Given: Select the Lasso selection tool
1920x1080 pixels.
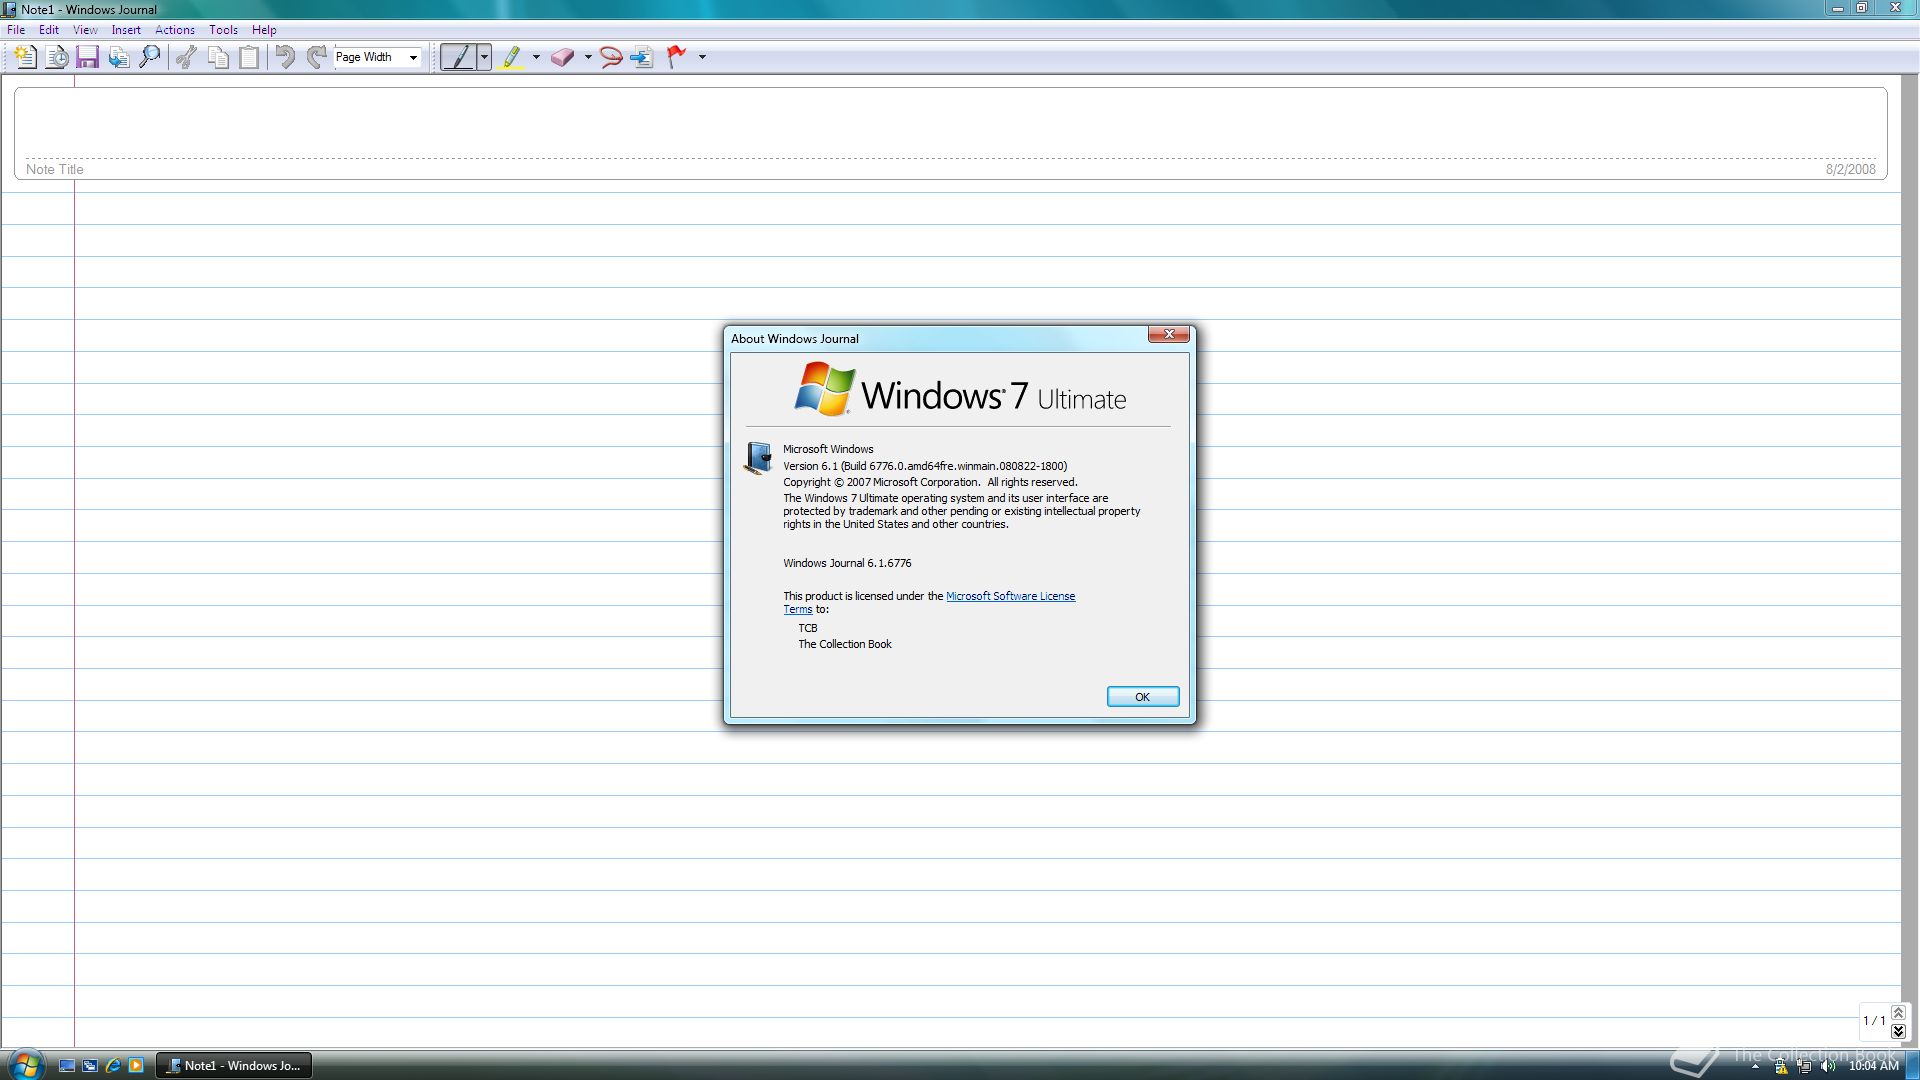Looking at the screenshot, I should tap(611, 57).
